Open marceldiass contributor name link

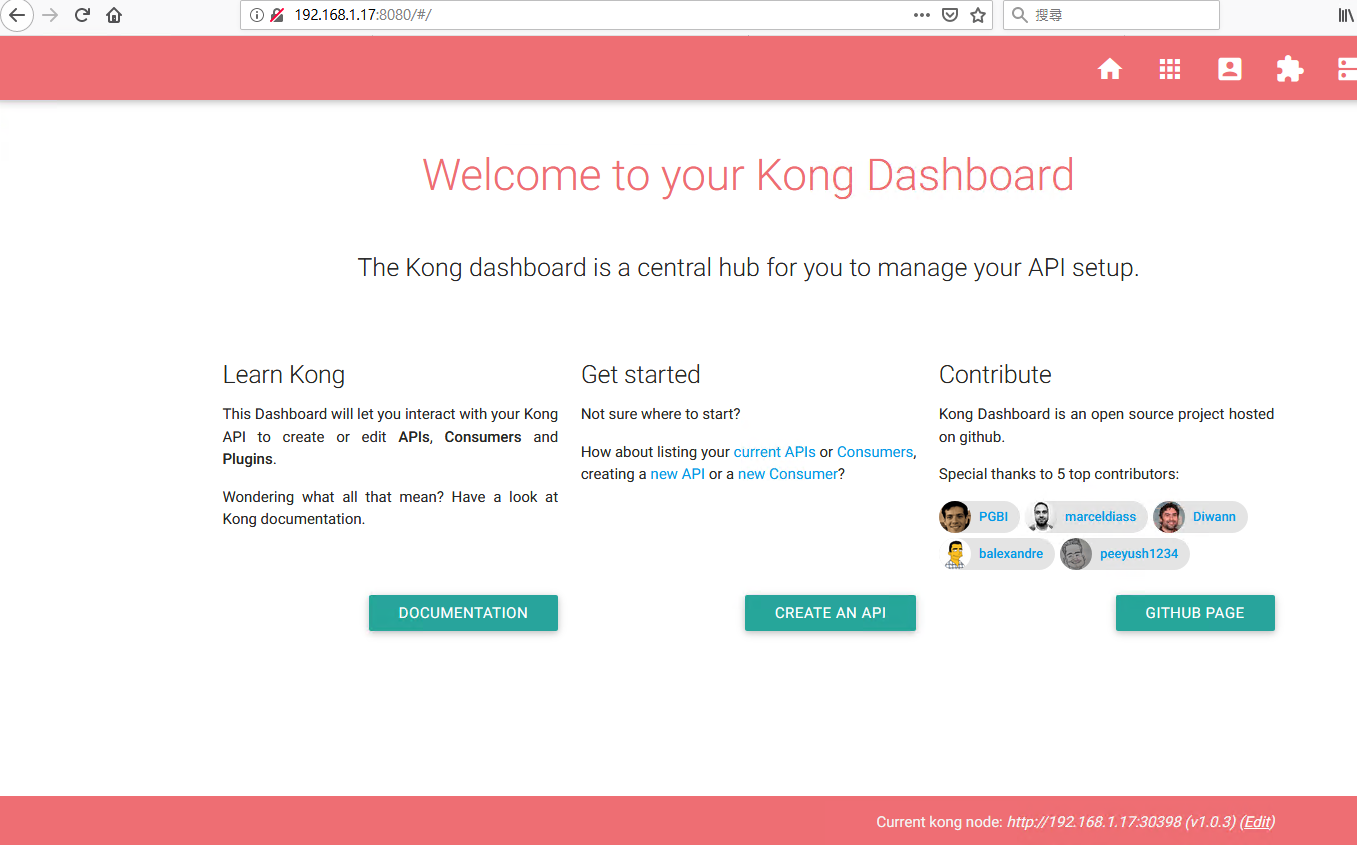(x=1100, y=517)
